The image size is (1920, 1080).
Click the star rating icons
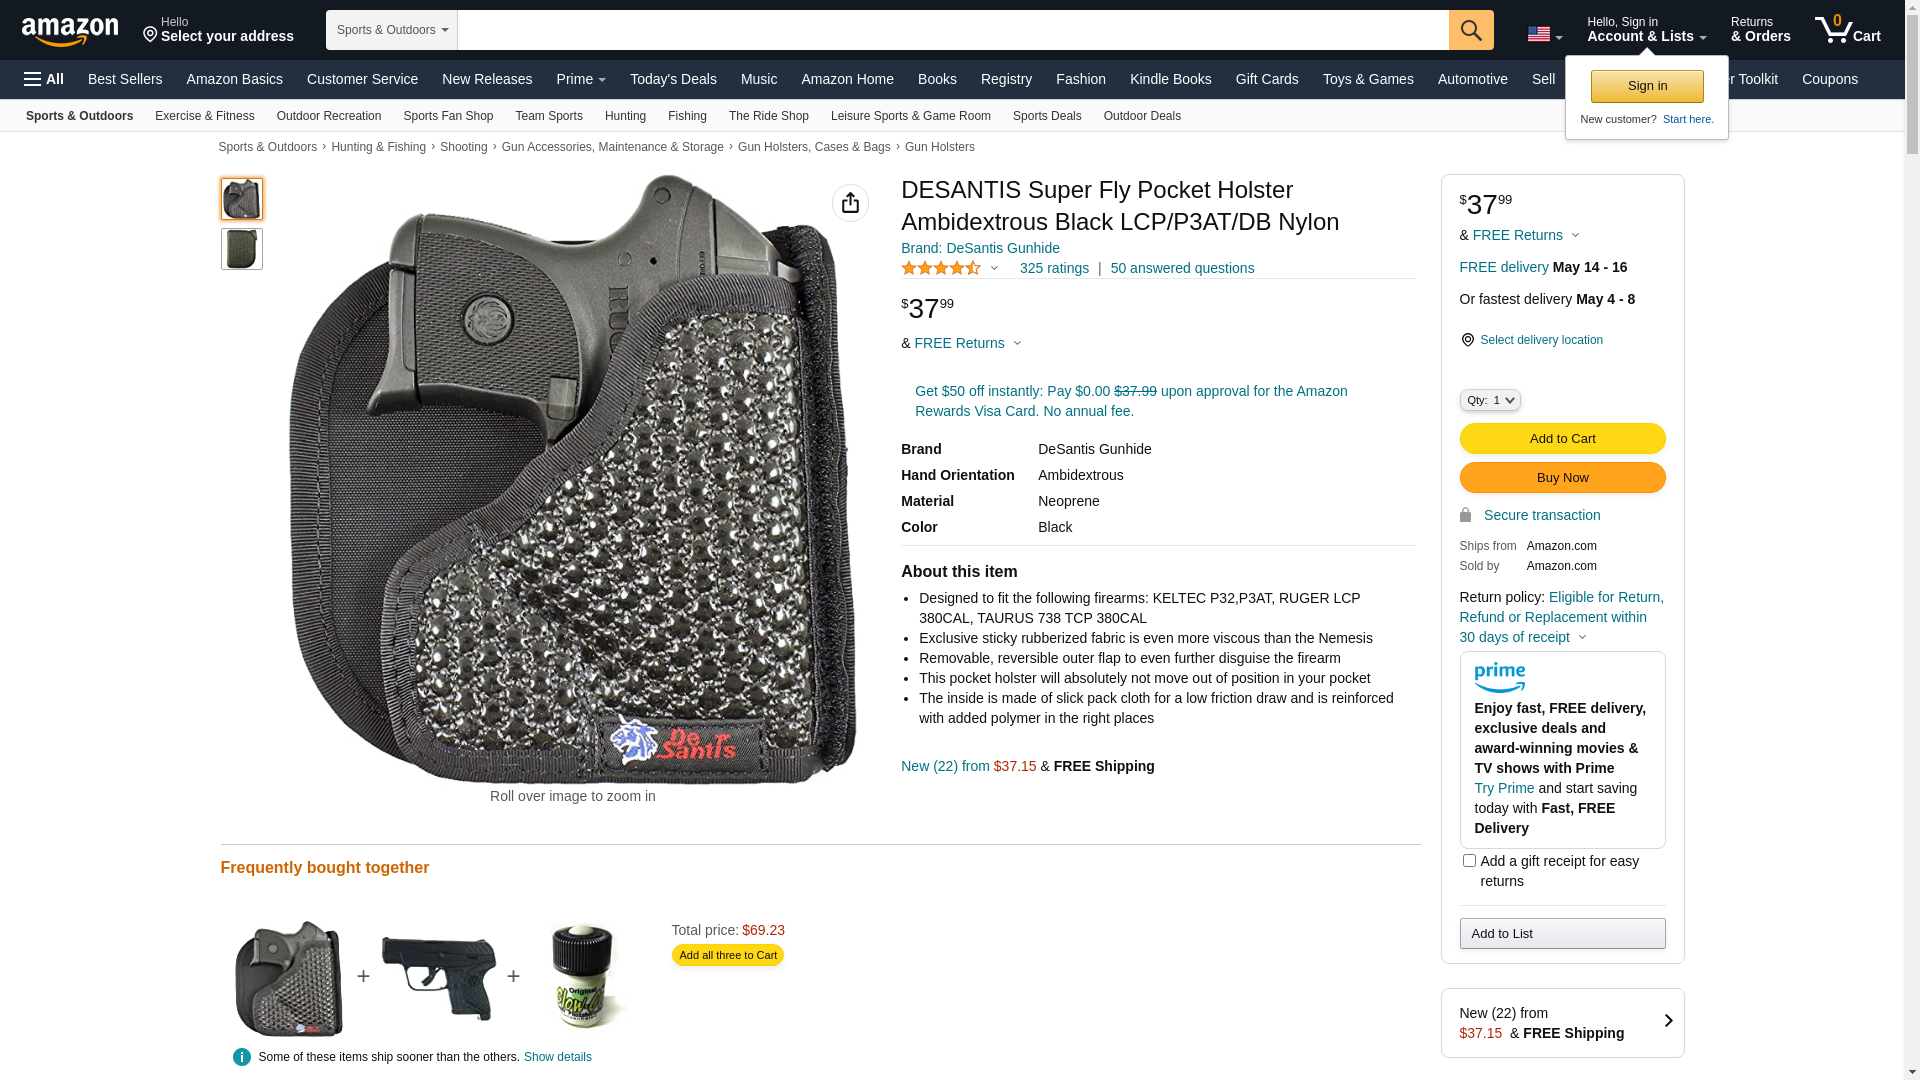tap(941, 268)
